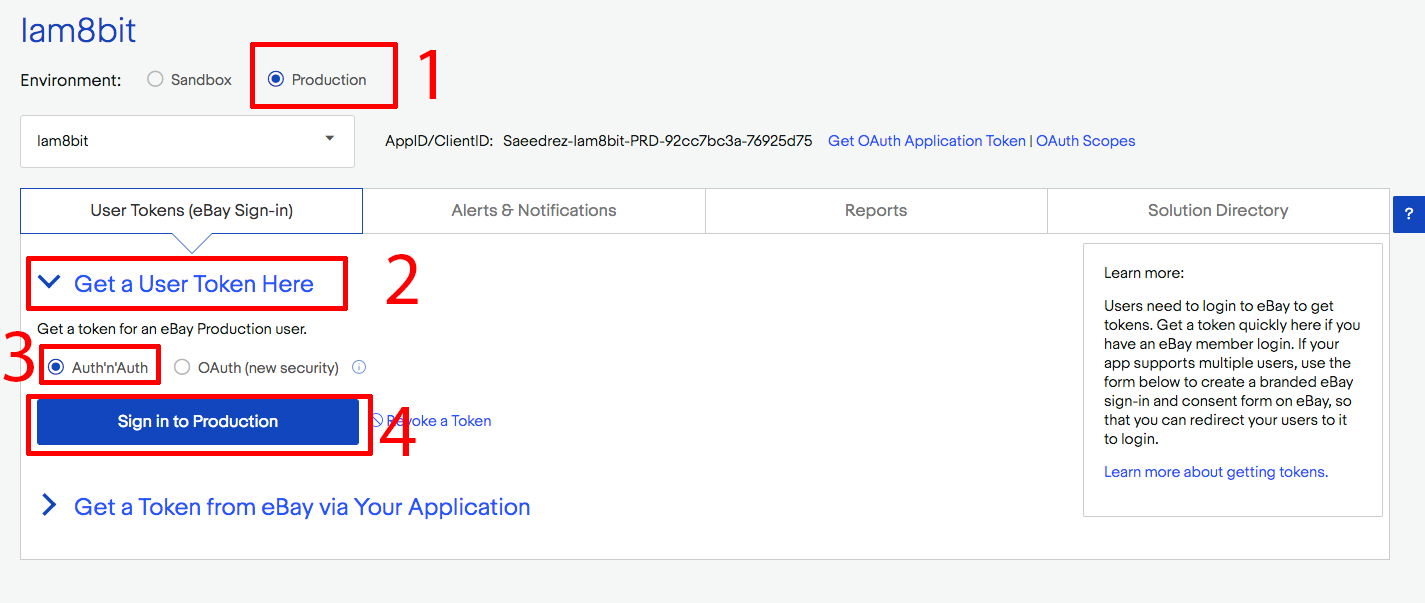The width and height of the screenshot is (1425, 603).
Task: Open the Alerts & Notifications tab
Action: [x=534, y=211]
